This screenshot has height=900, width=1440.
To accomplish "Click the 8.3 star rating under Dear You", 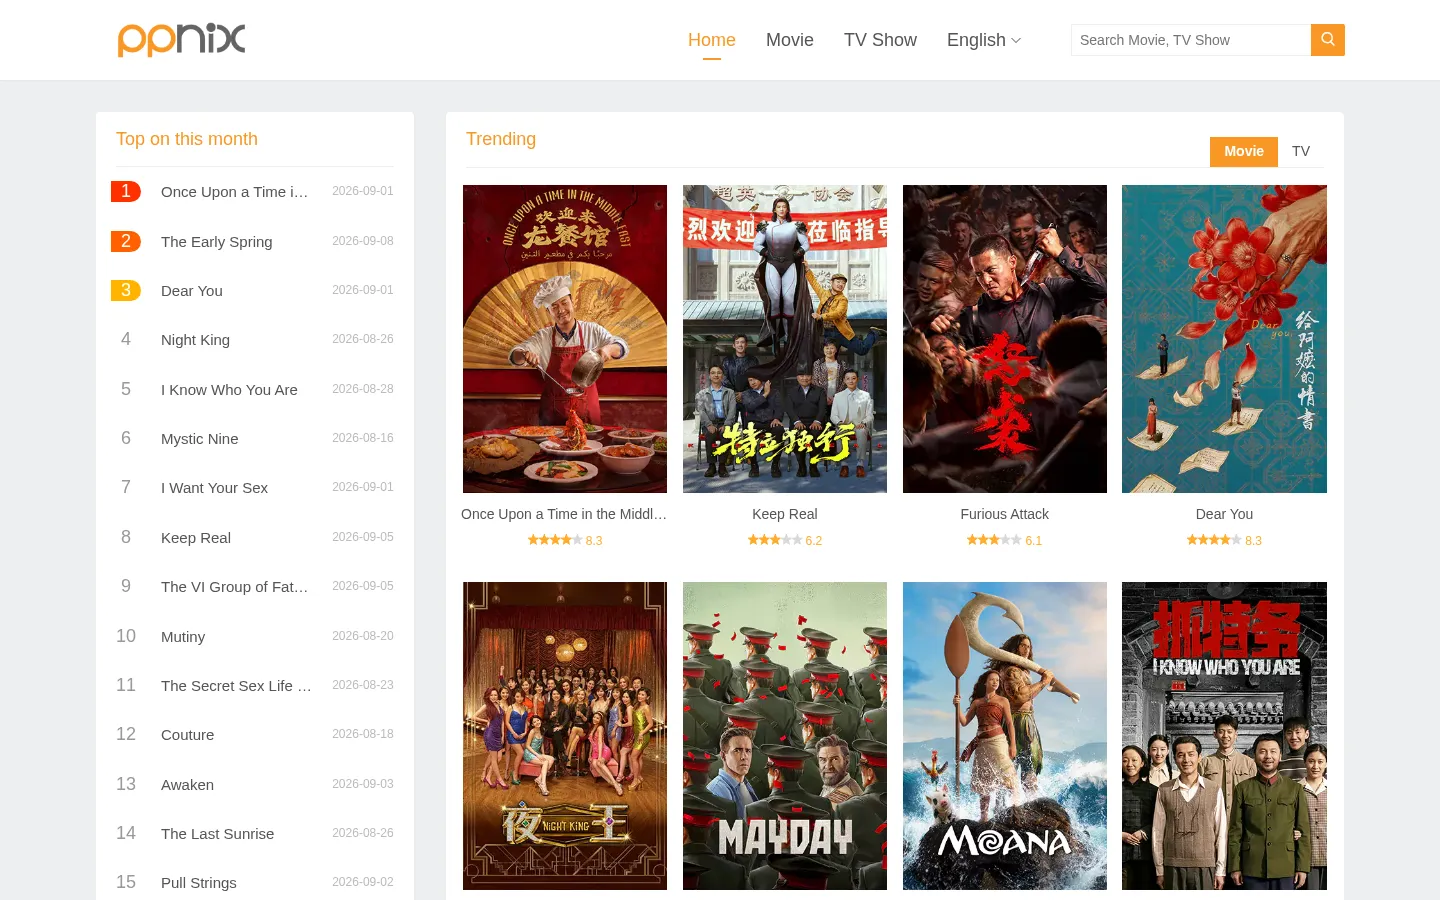I will pos(1224,540).
